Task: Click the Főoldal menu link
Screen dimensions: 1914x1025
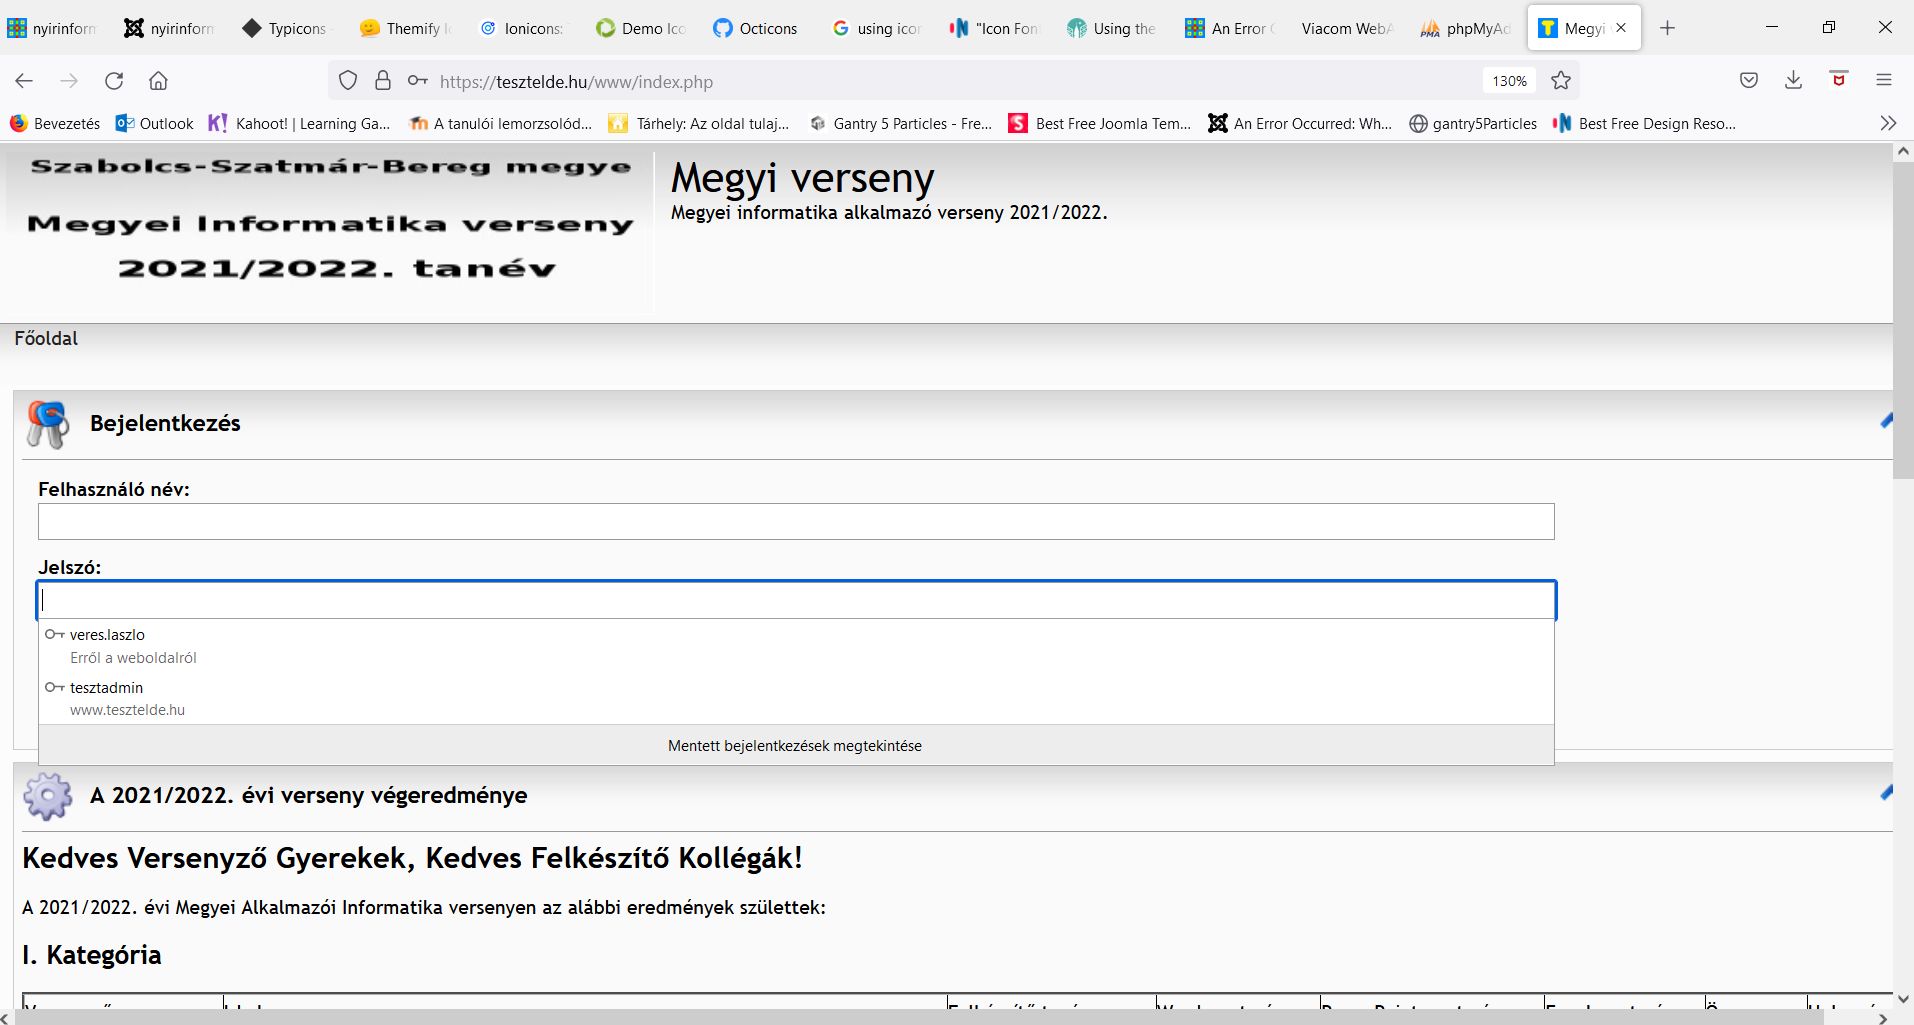Action: [x=46, y=338]
